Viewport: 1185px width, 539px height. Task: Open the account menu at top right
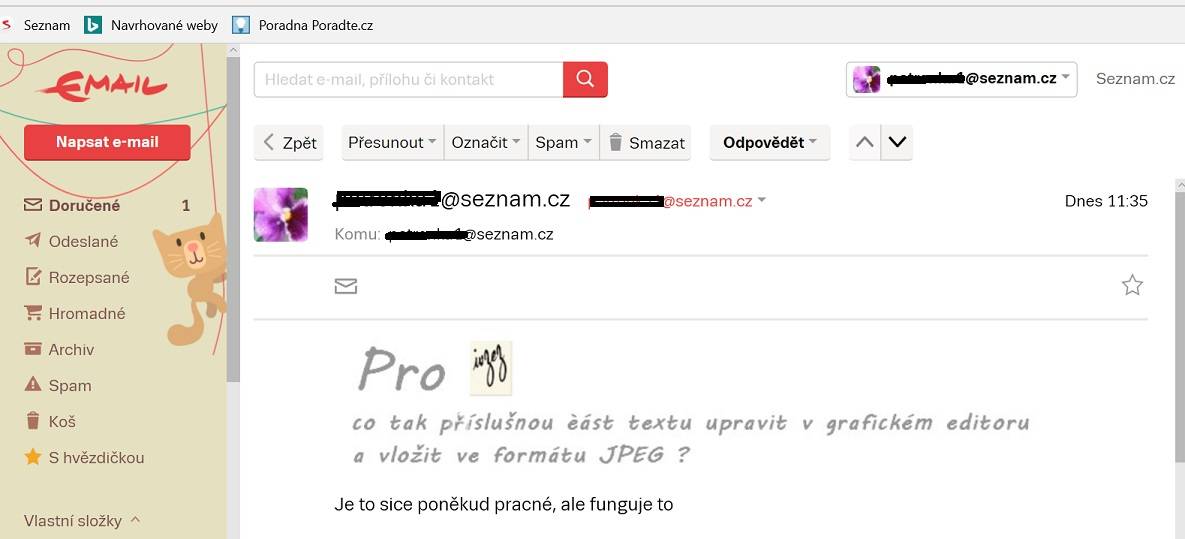pyautogui.click(x=961, y=79)
